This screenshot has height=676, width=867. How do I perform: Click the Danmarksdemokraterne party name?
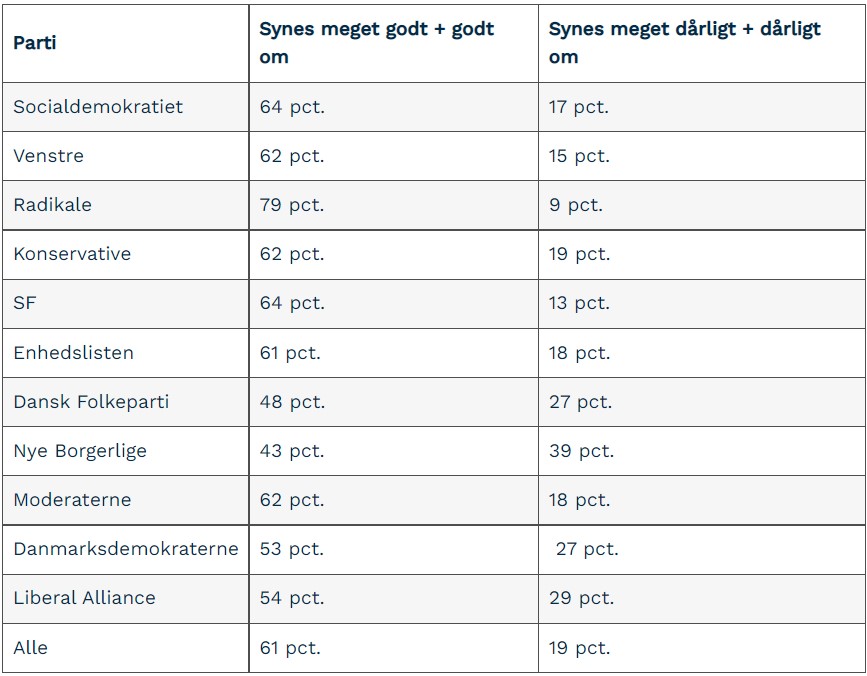pyautogui.click(x=126, y=549)
